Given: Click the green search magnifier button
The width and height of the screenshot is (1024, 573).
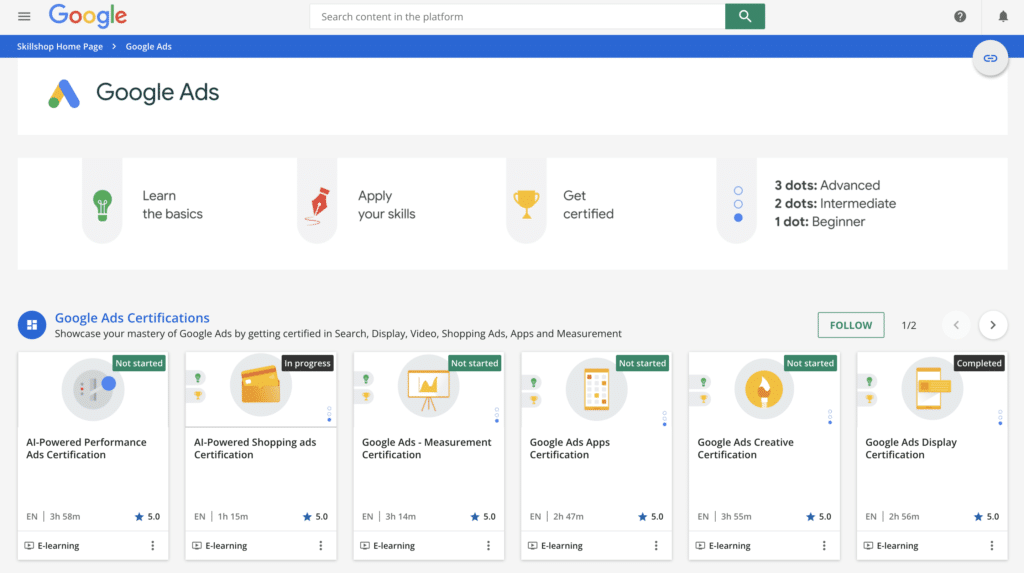Looking at the screenshot, I should (x=744, y=16).
